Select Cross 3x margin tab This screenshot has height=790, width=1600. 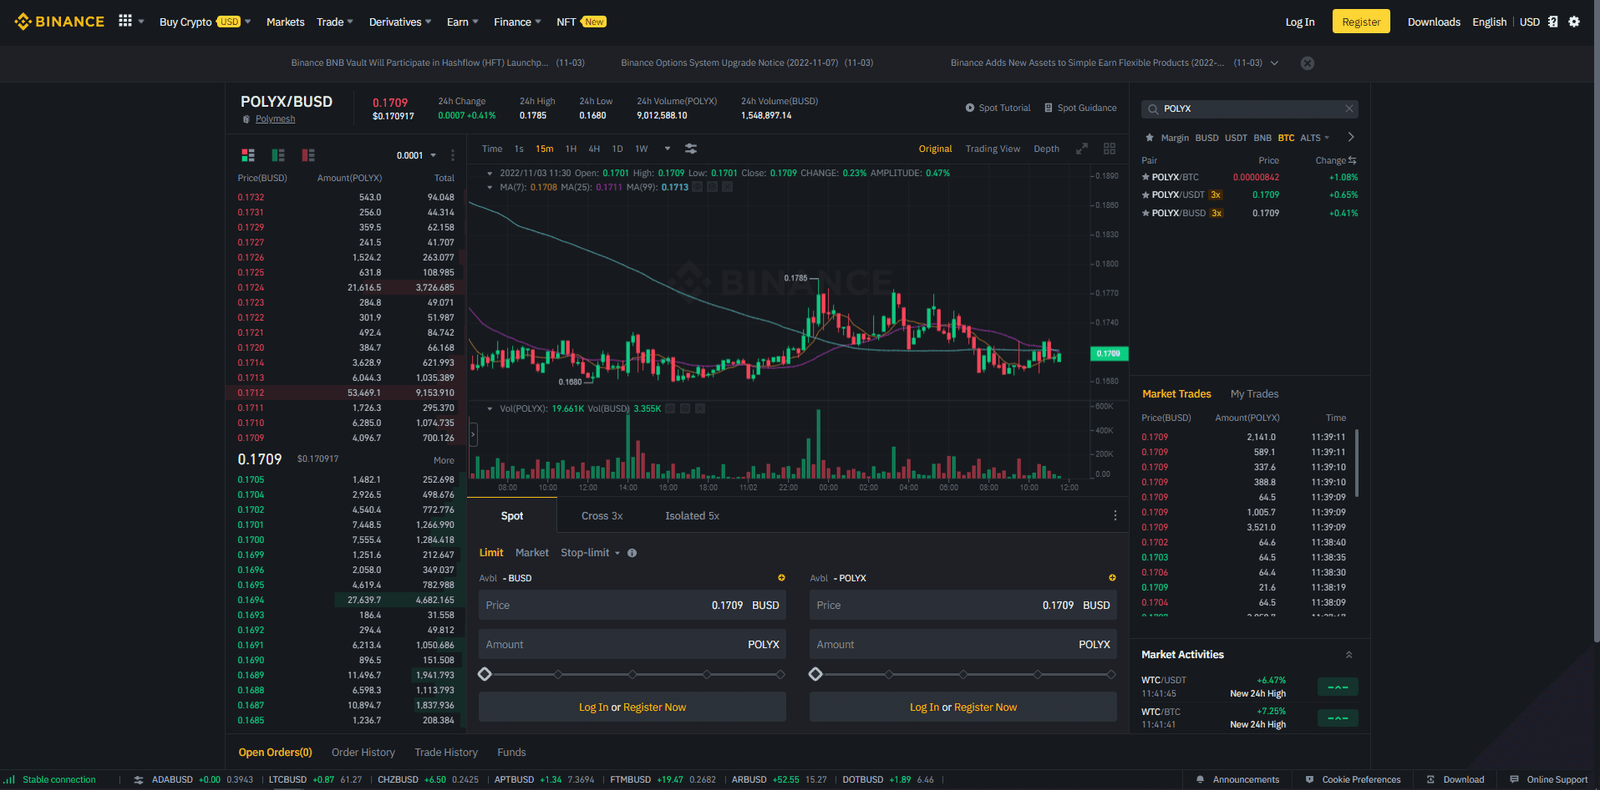coord(602,516)
